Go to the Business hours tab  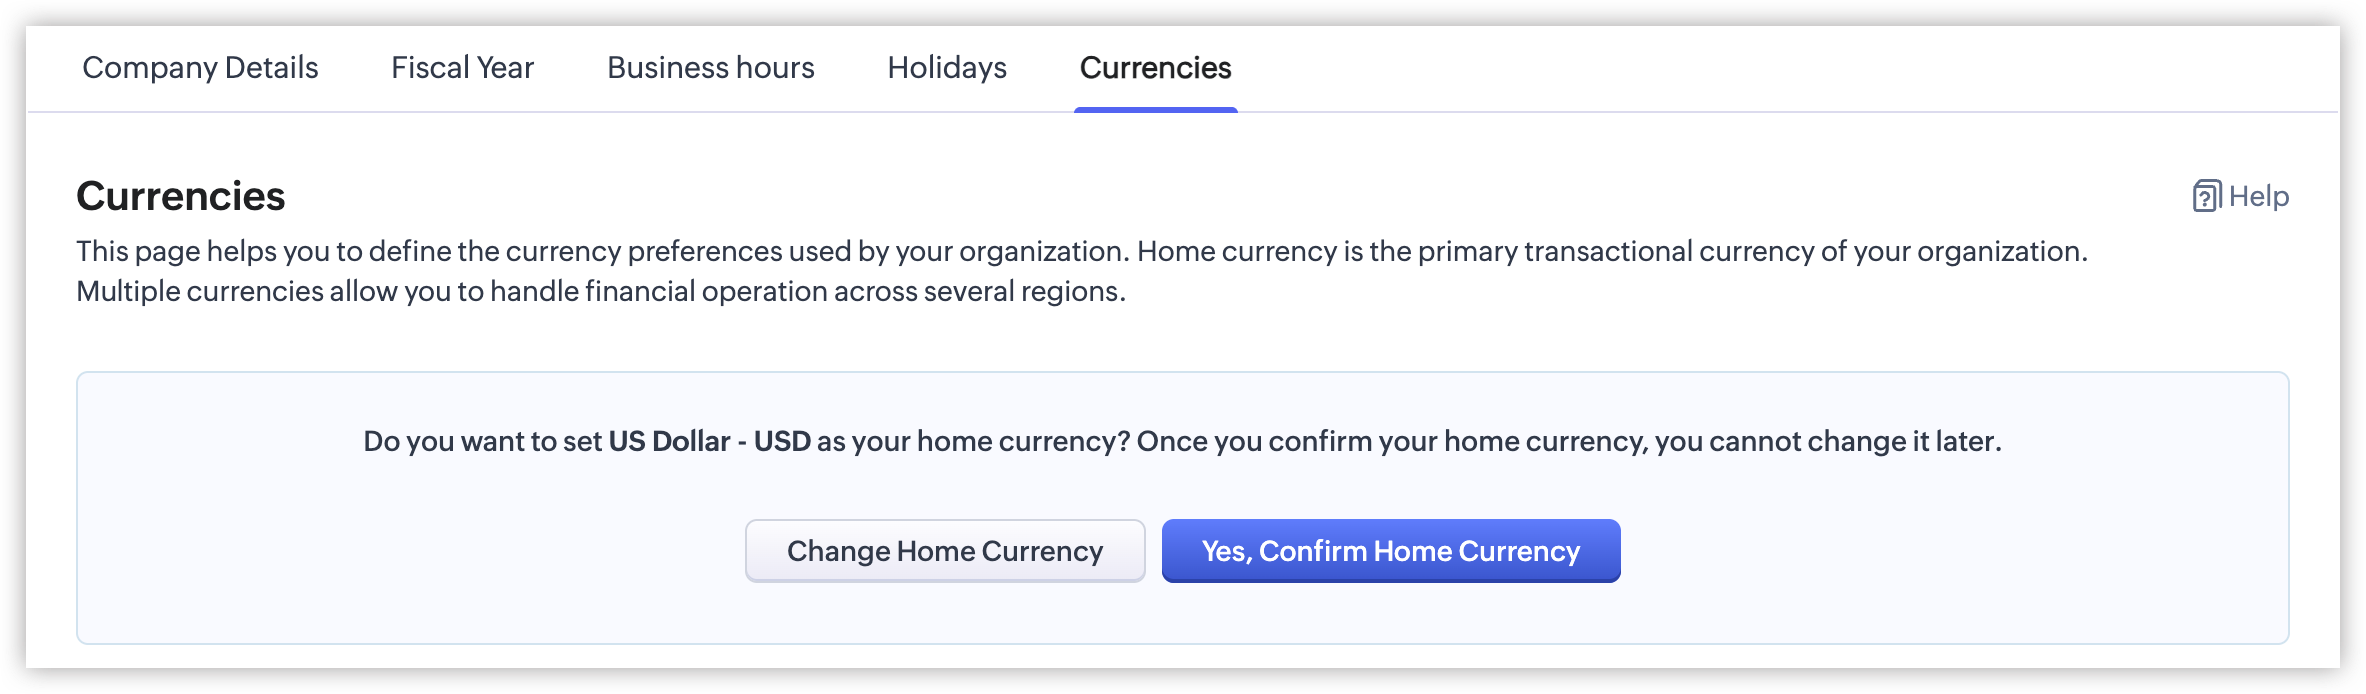710,68
